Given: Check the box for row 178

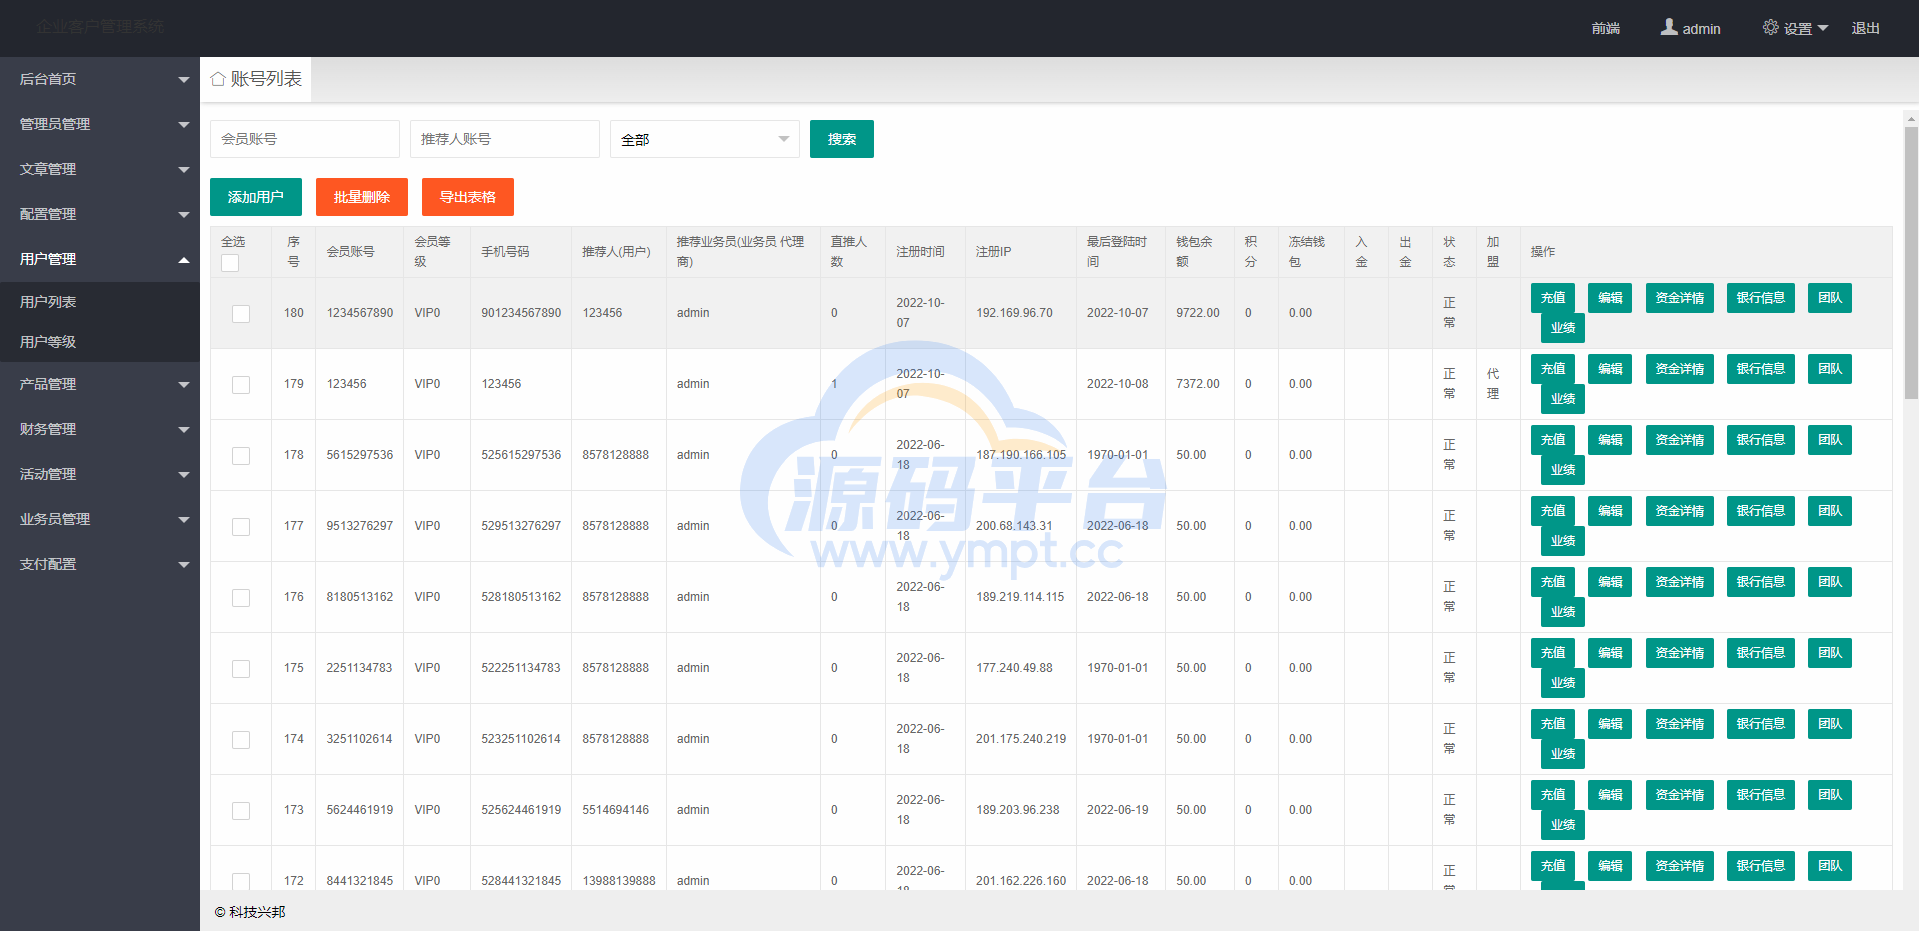Looking at the screenshot, I should [x=241, y=456].
